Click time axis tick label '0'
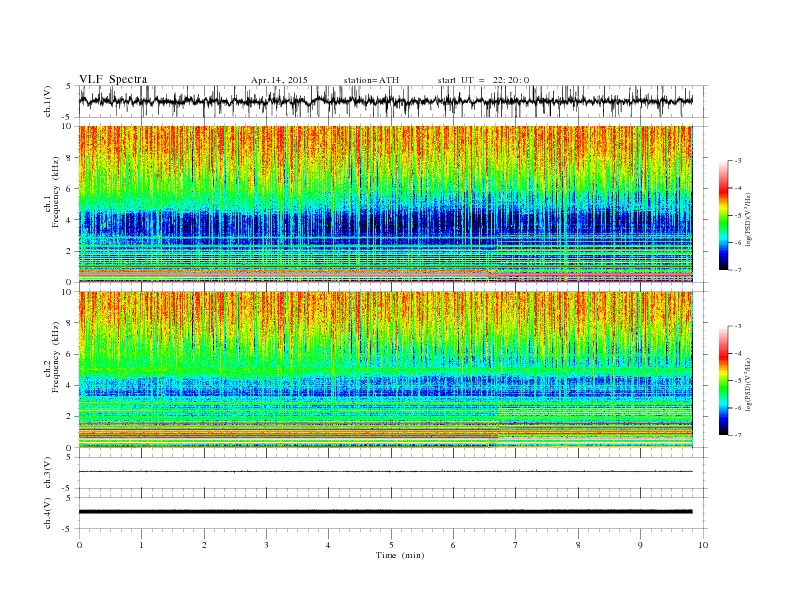This screenshot has height=612, width=792. click(79, 545)
